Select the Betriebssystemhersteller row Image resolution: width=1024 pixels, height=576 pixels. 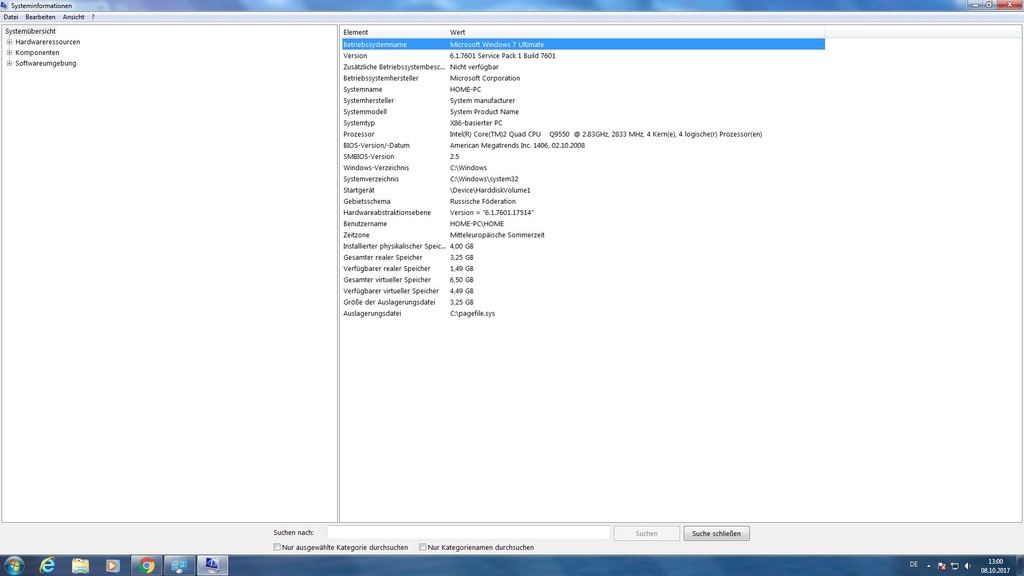[x=583, y=78]
